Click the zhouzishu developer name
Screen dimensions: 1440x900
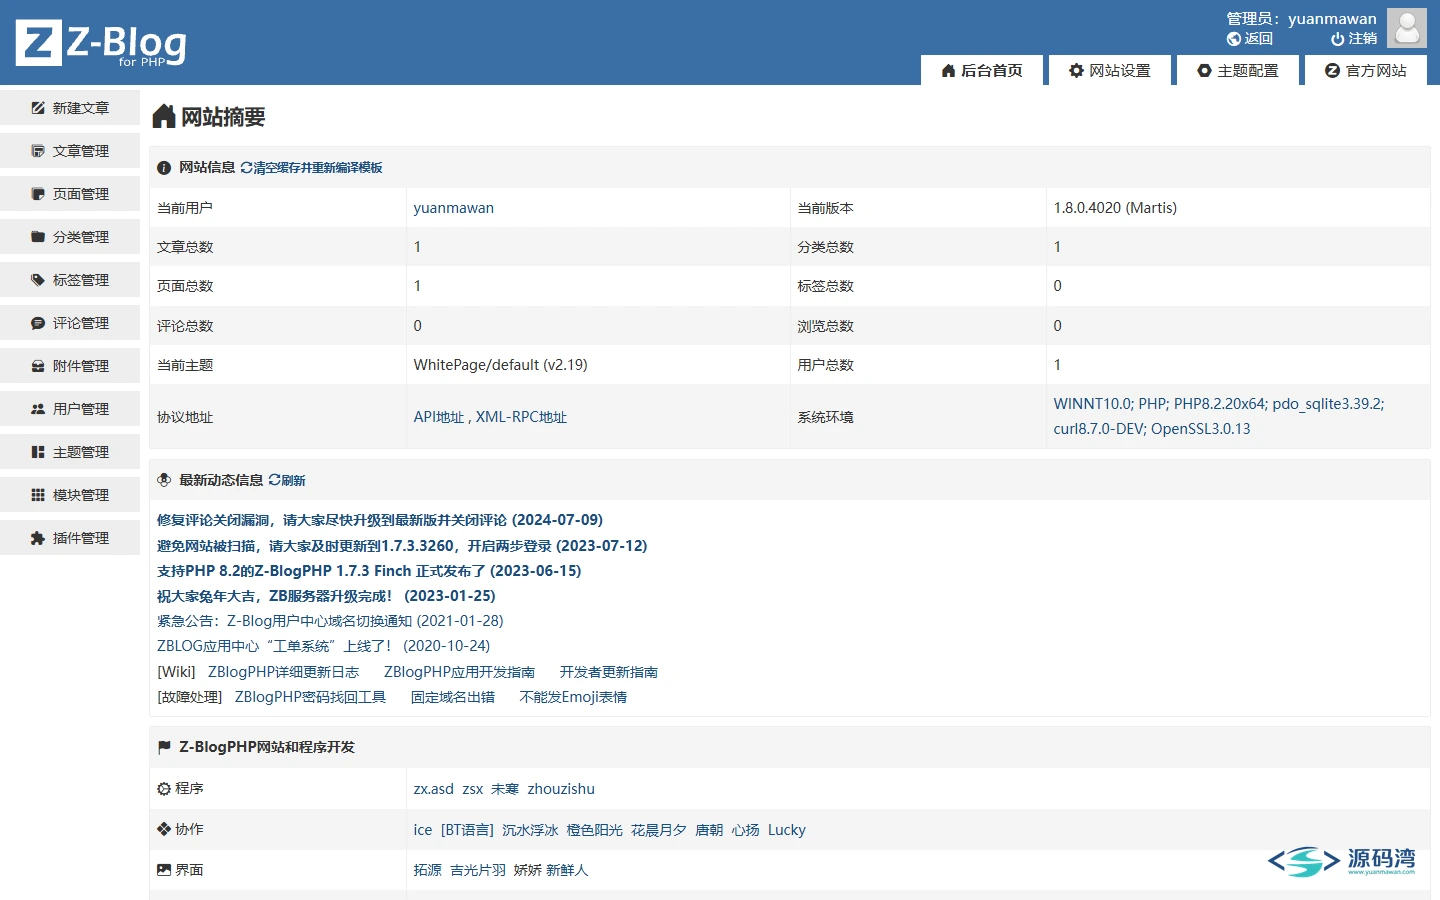[561, 789]
